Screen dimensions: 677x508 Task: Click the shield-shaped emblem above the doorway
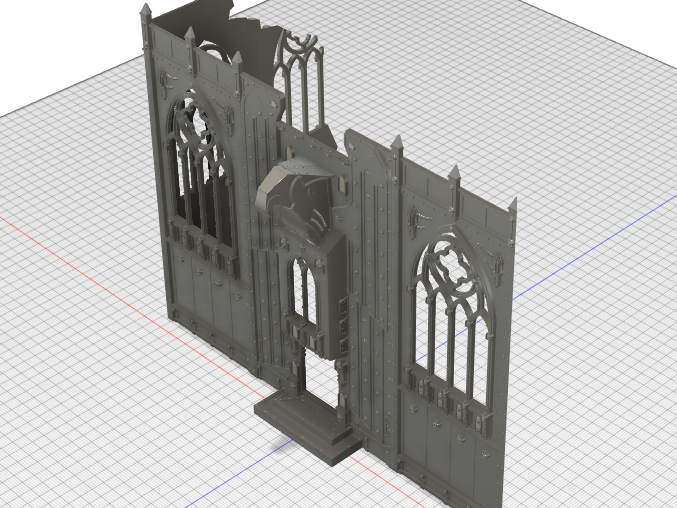(x=297, y=201)
